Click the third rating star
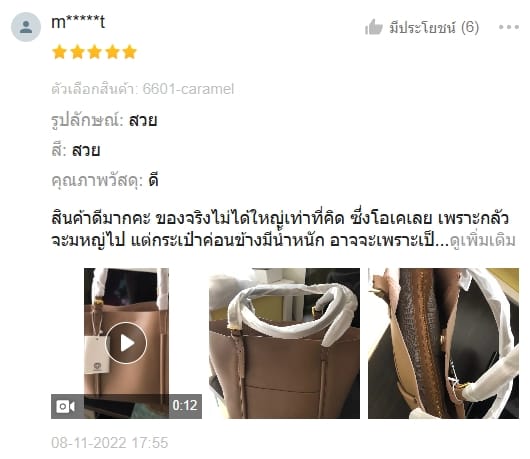 (x=95, y=52)
